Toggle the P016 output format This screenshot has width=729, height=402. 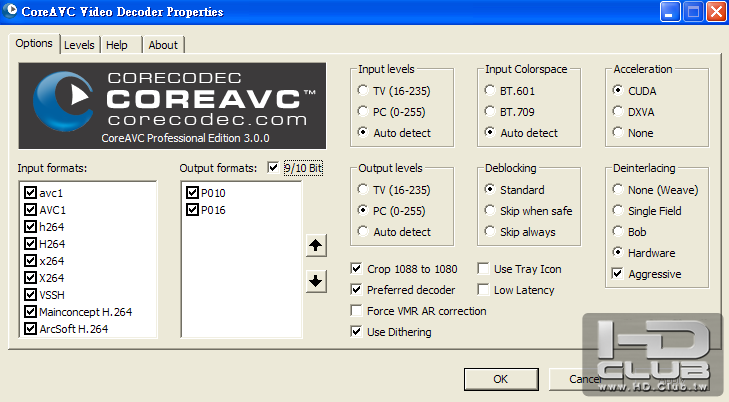[192, 210]
